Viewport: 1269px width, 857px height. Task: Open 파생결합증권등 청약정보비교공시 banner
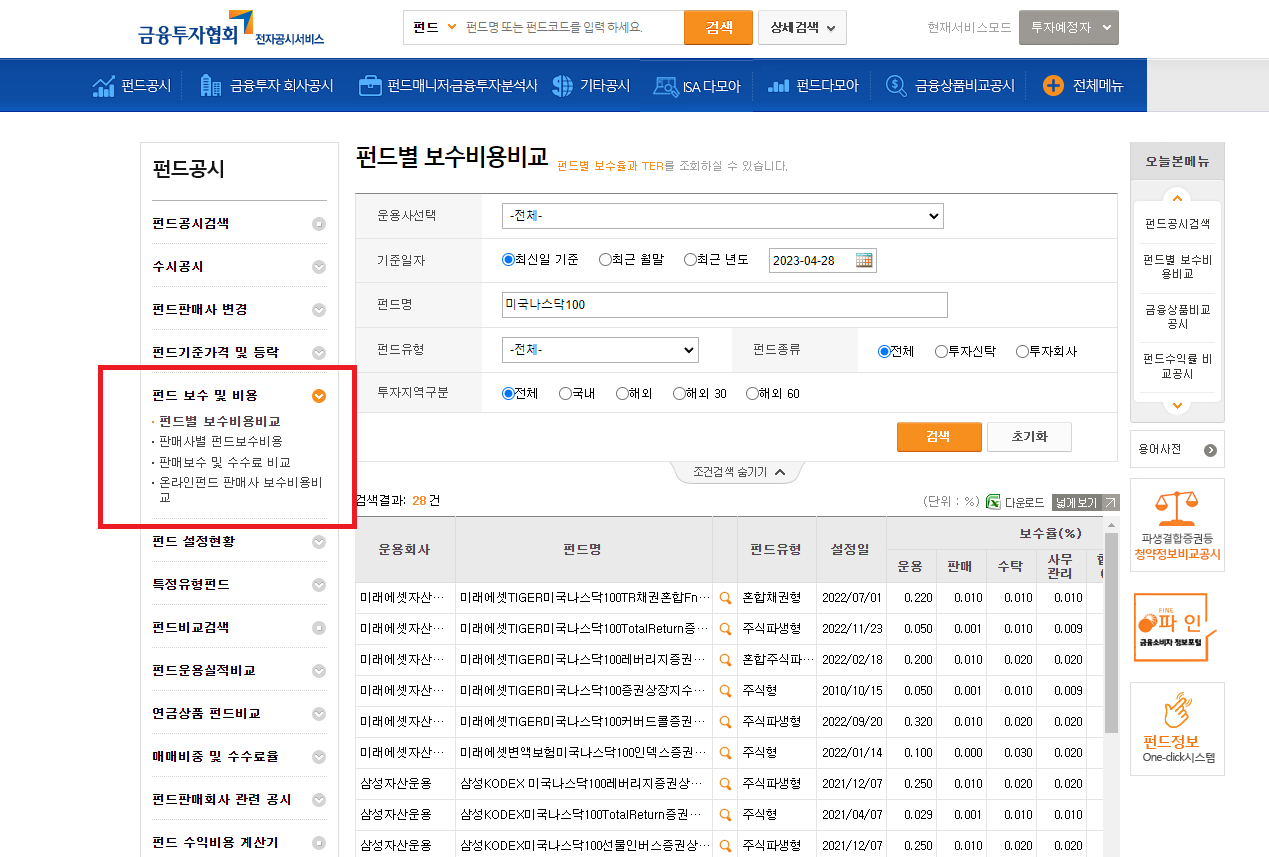1177,525
